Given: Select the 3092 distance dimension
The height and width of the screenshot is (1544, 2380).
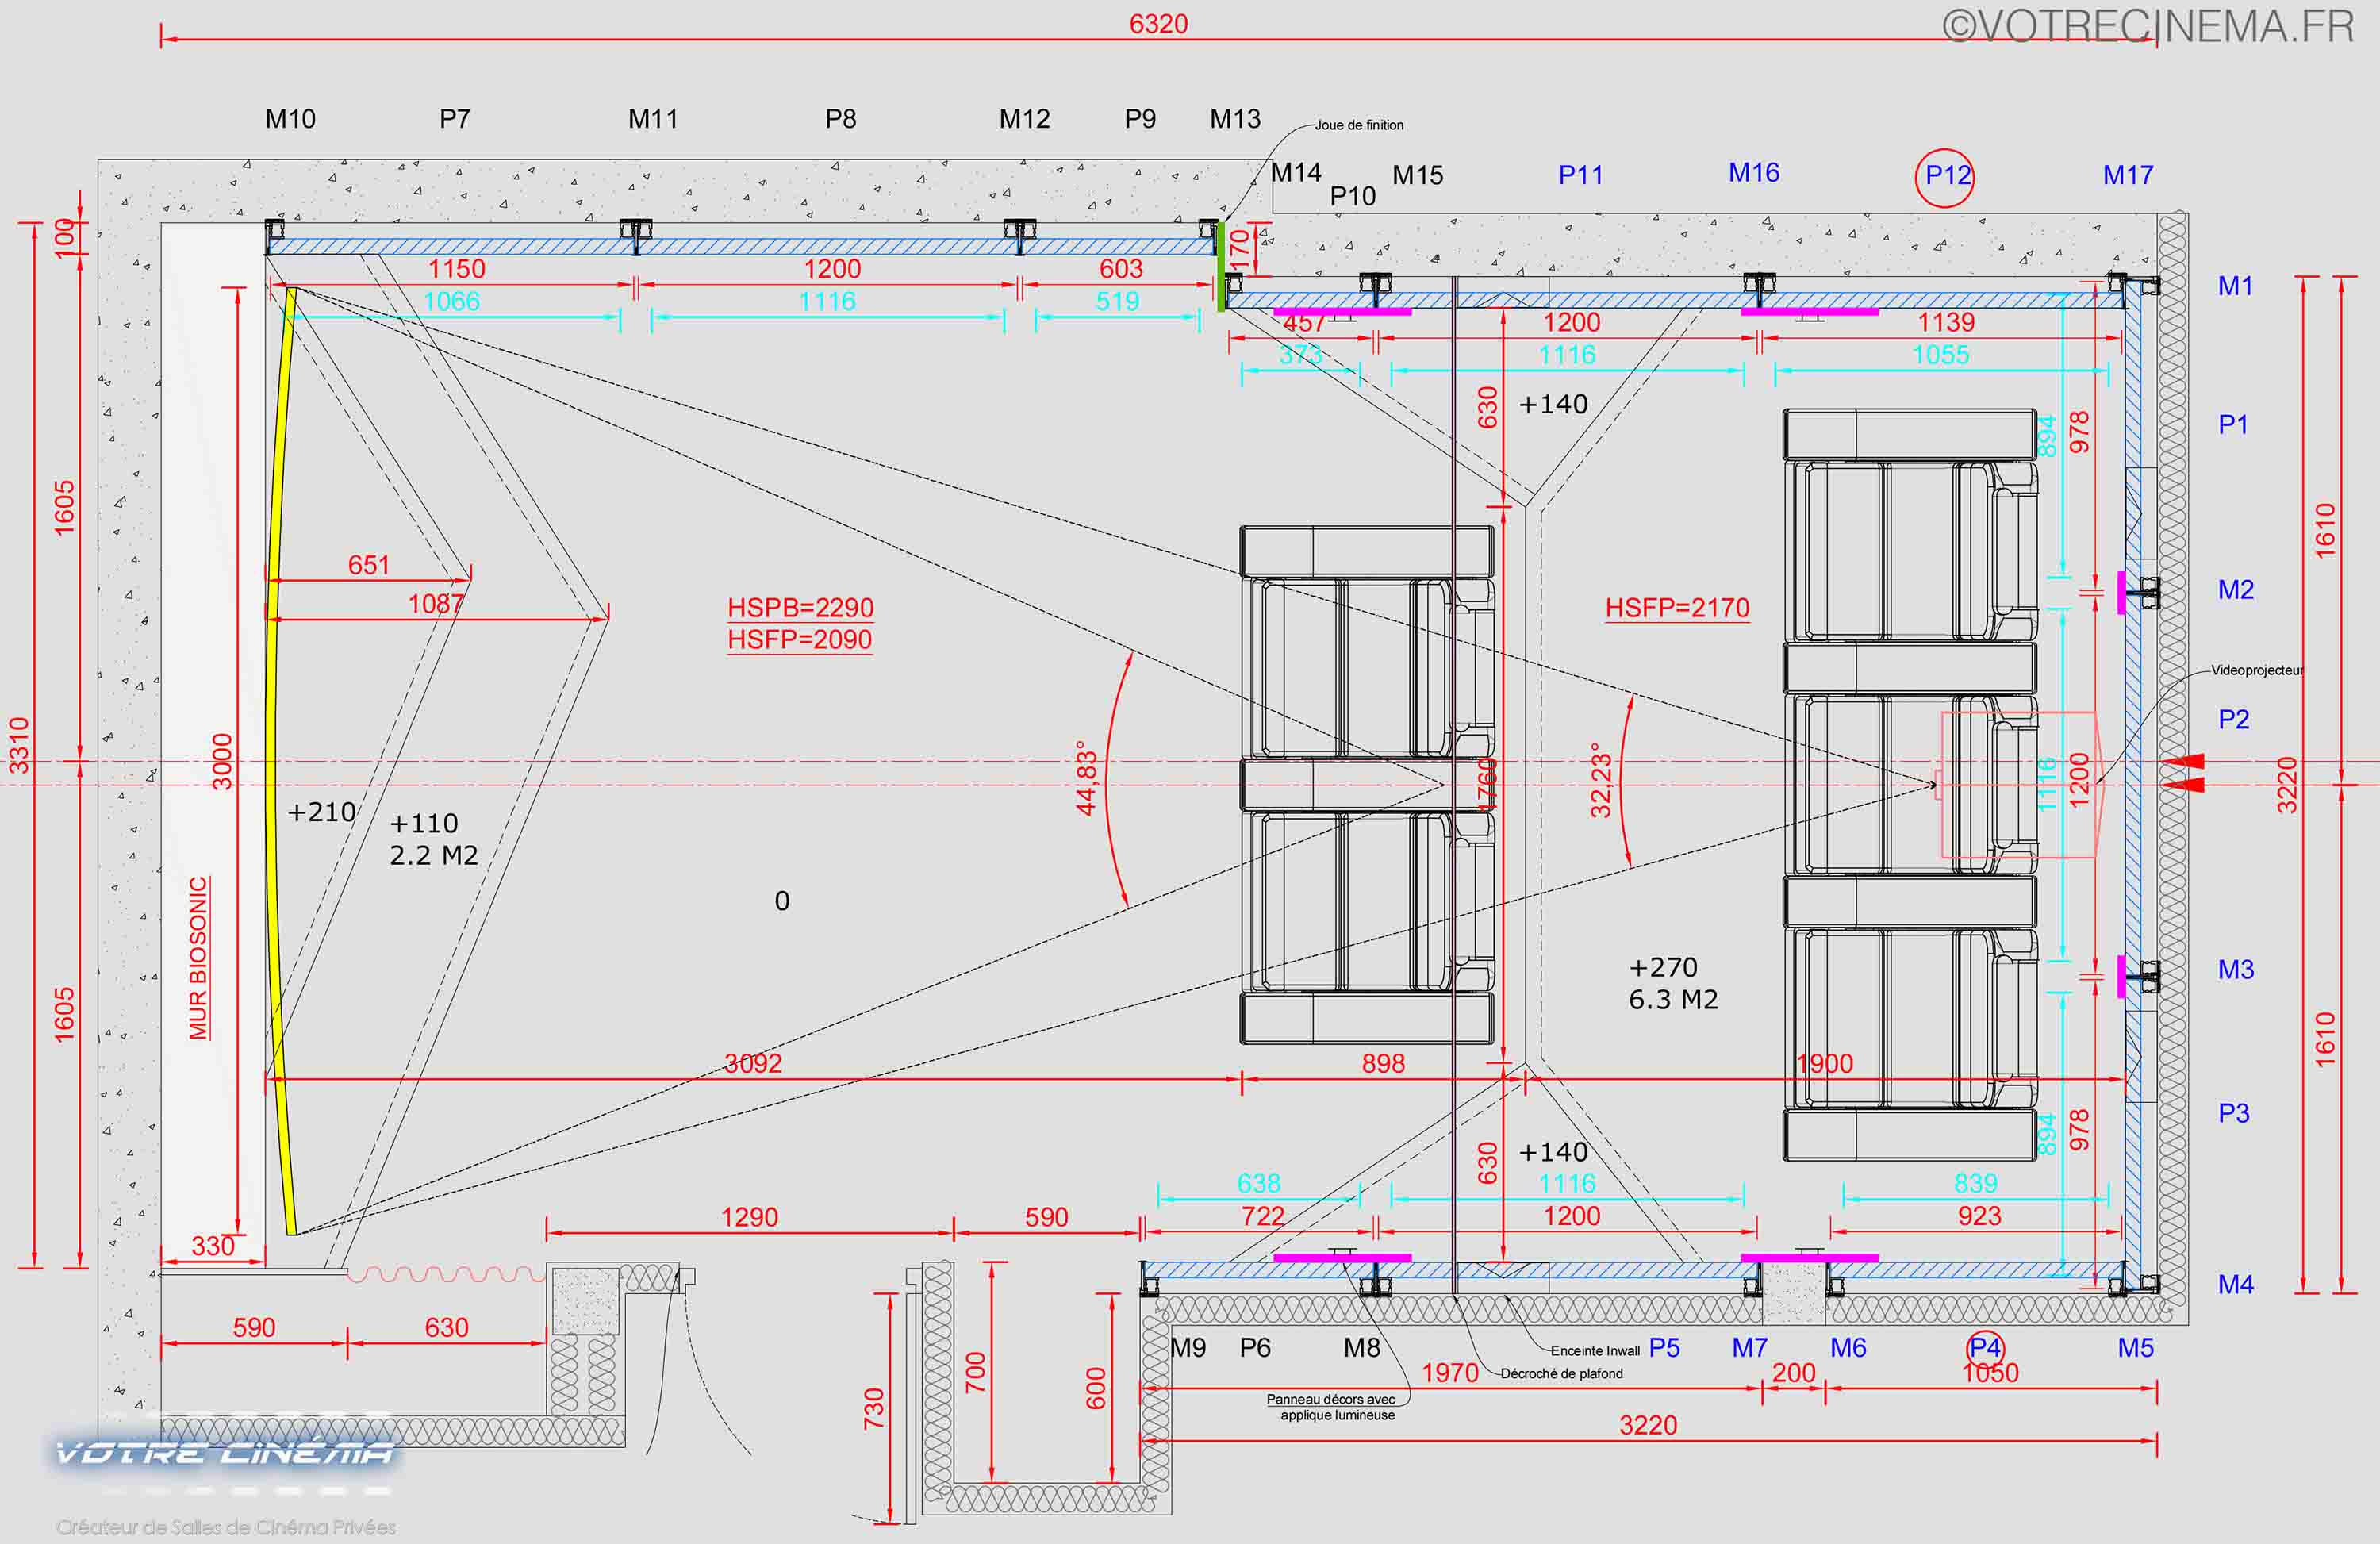Looking at the screenshot, I should click(752, 1063).
